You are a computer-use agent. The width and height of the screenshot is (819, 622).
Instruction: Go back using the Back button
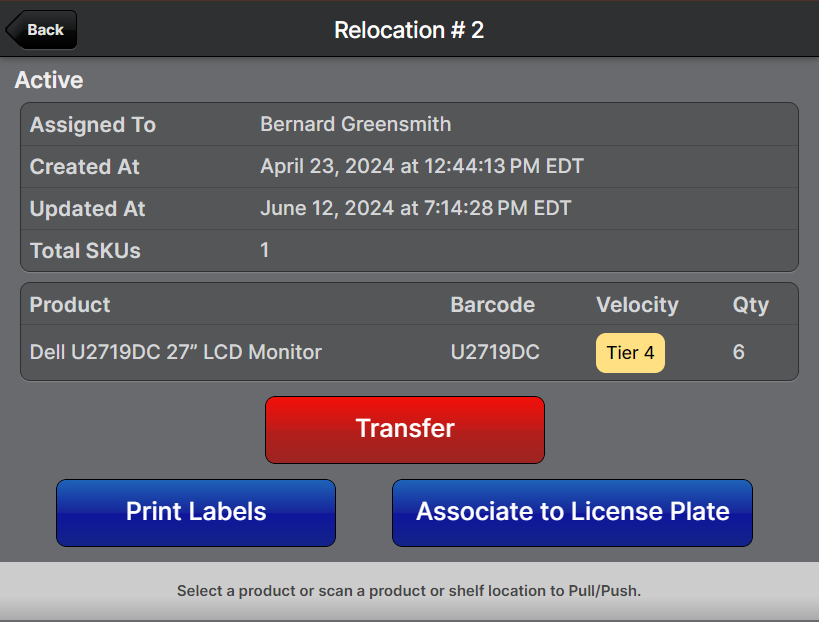(x=42, y=30)
